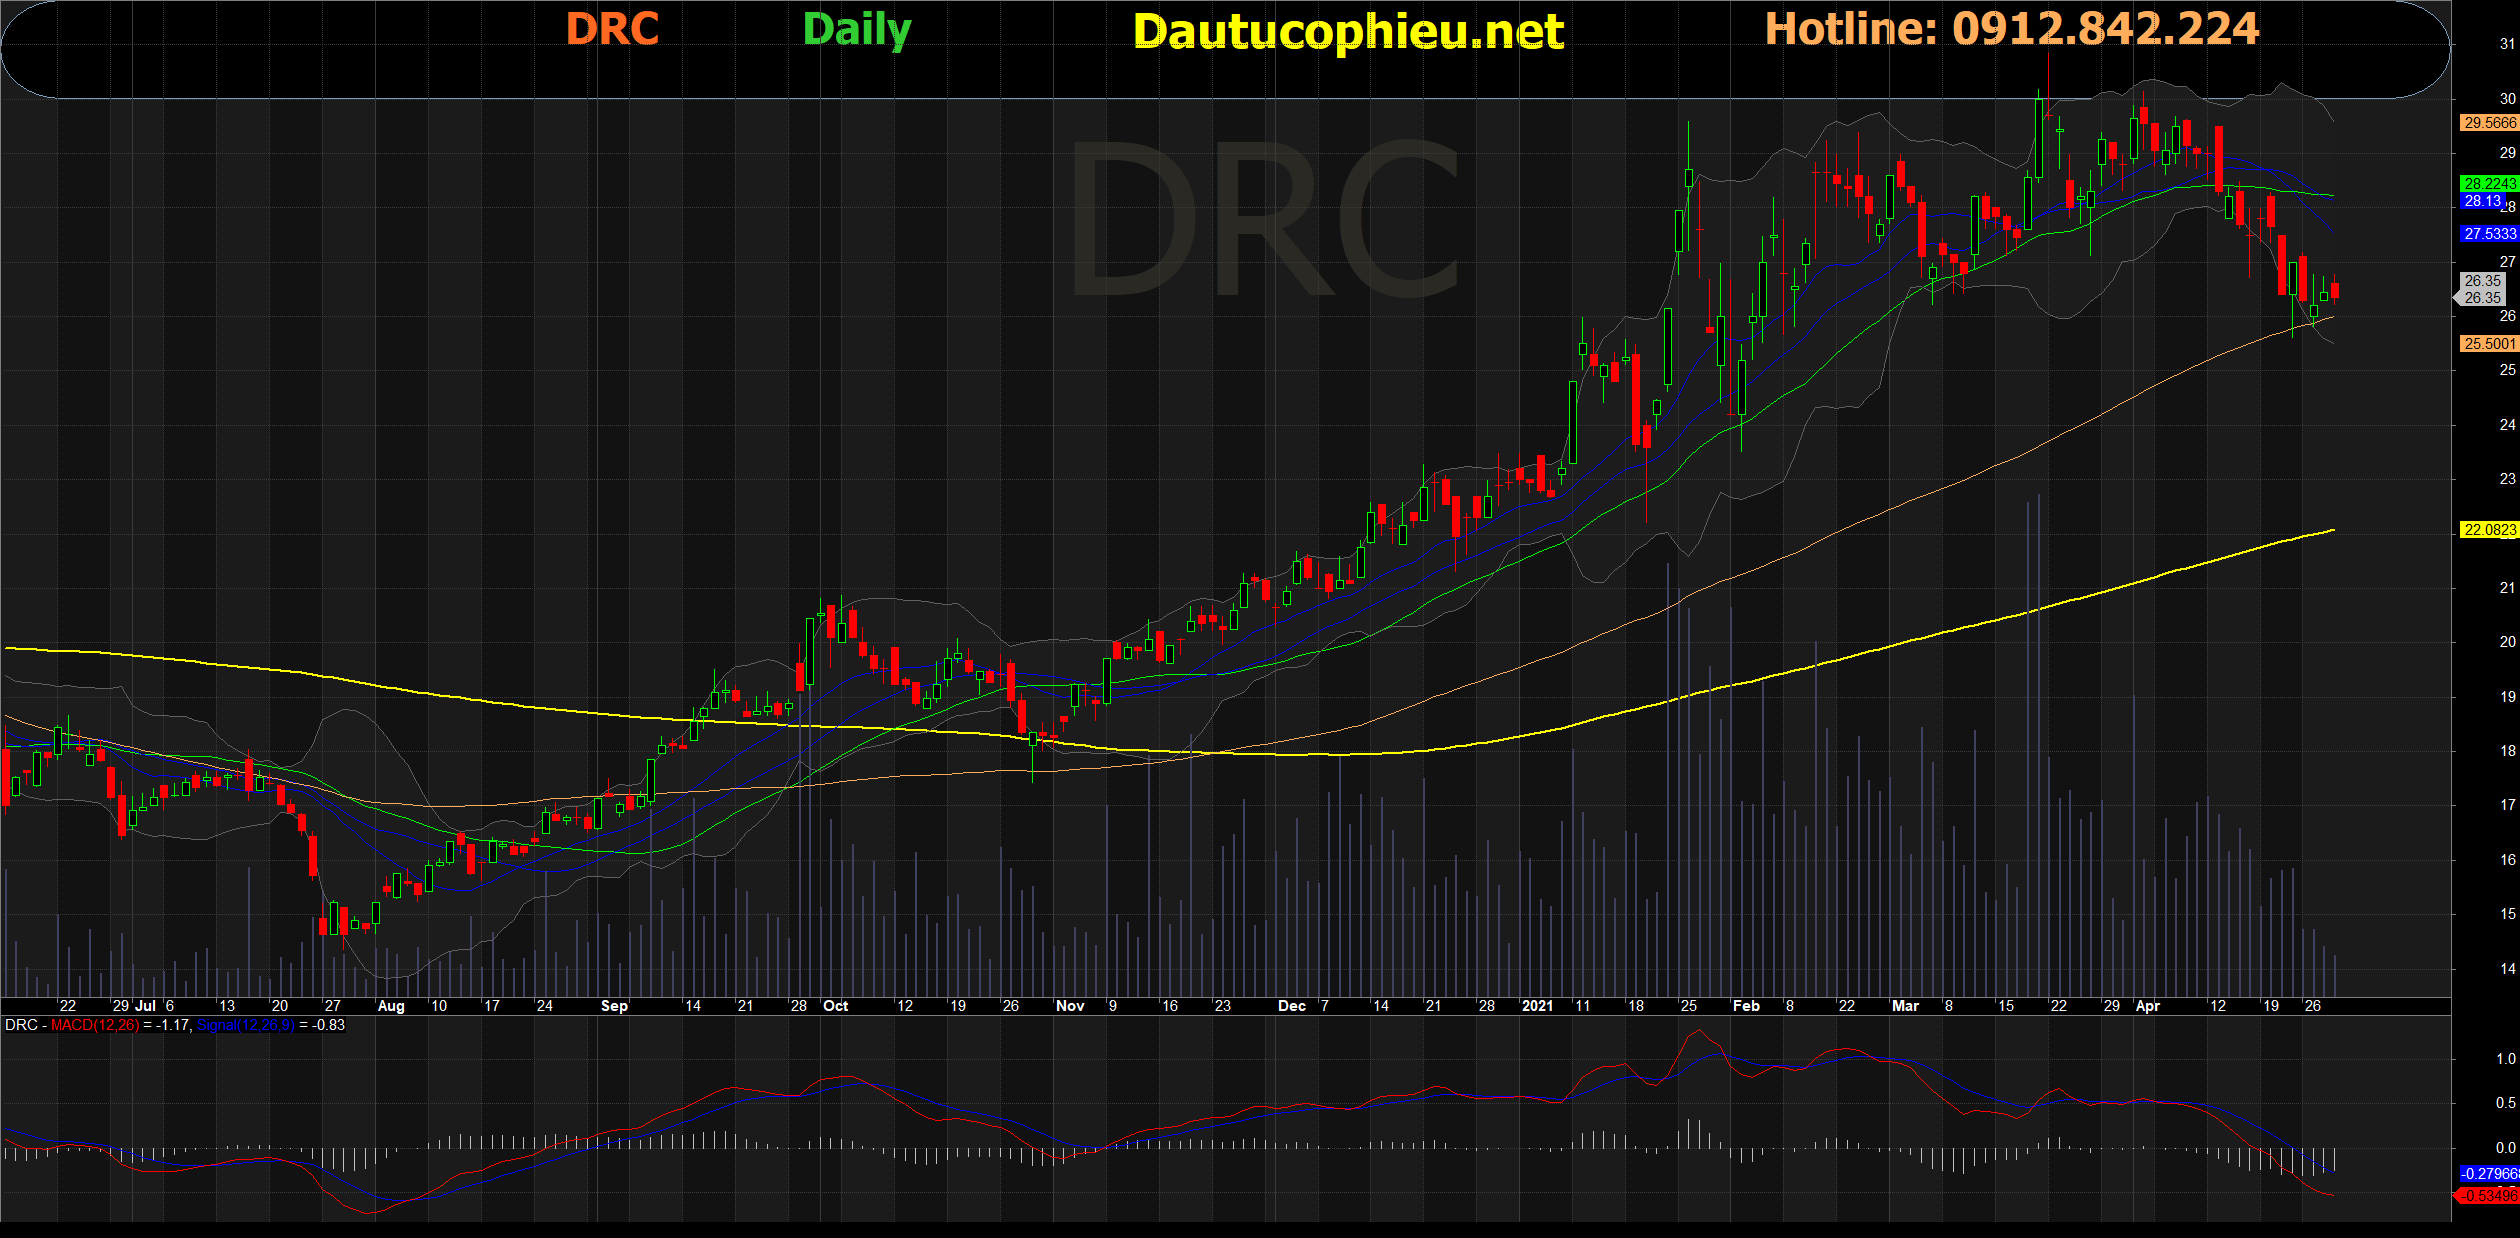Image resolution: width=2520 pixels, height=1238 pixels.
Task: Click 14 on the price axis
Action: coord(2507,968)
